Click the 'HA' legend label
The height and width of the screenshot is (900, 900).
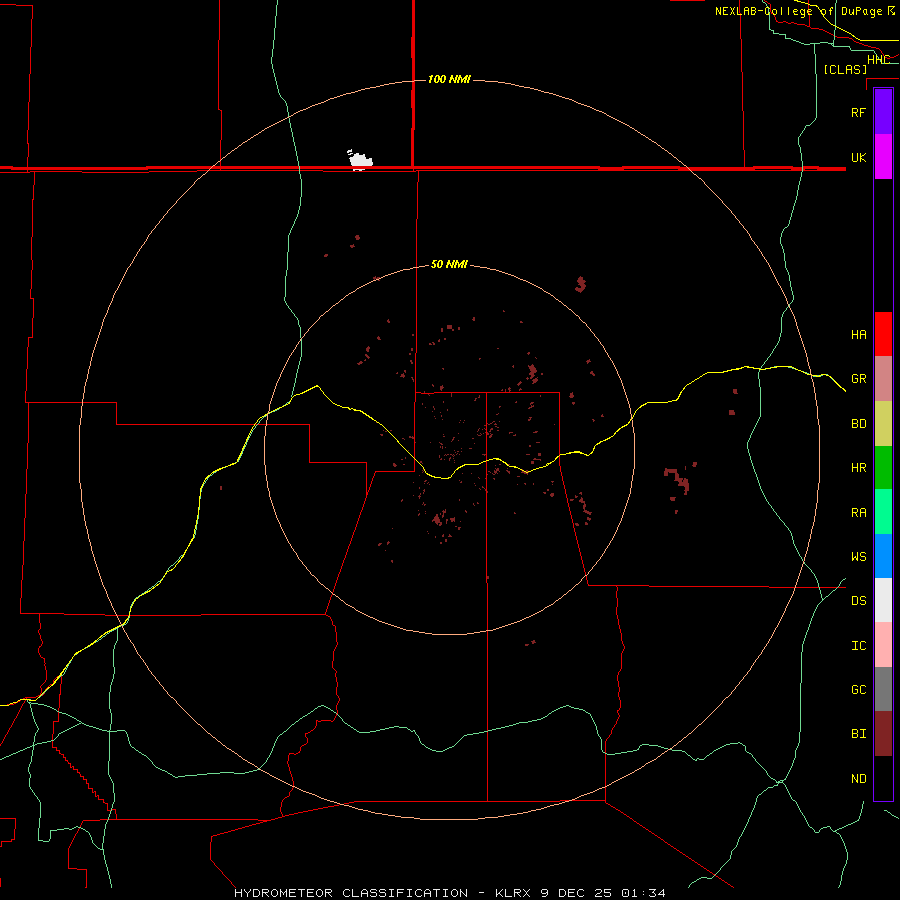(x=858, y=334)
